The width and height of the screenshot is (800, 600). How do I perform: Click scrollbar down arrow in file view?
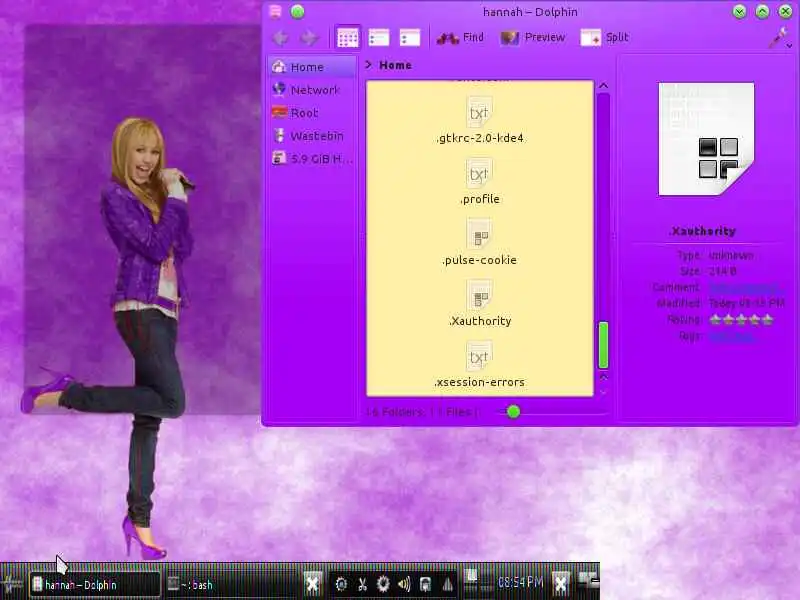[x=603, y=392]
